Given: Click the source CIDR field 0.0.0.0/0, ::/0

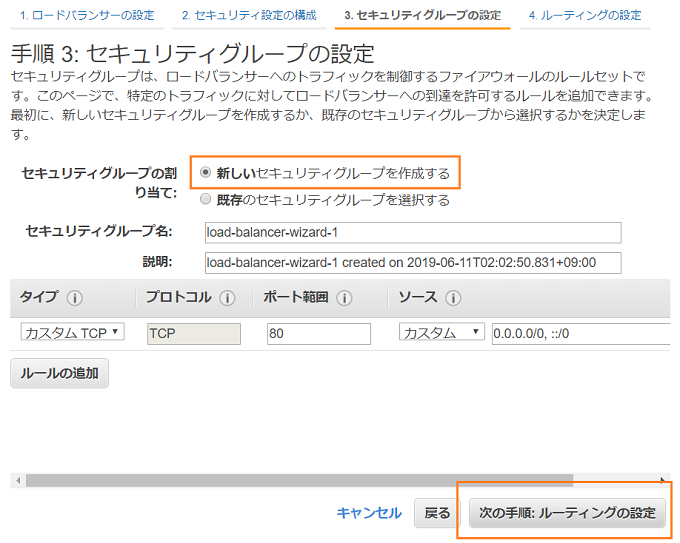Looking at the screenshot, I should point(581,334).
